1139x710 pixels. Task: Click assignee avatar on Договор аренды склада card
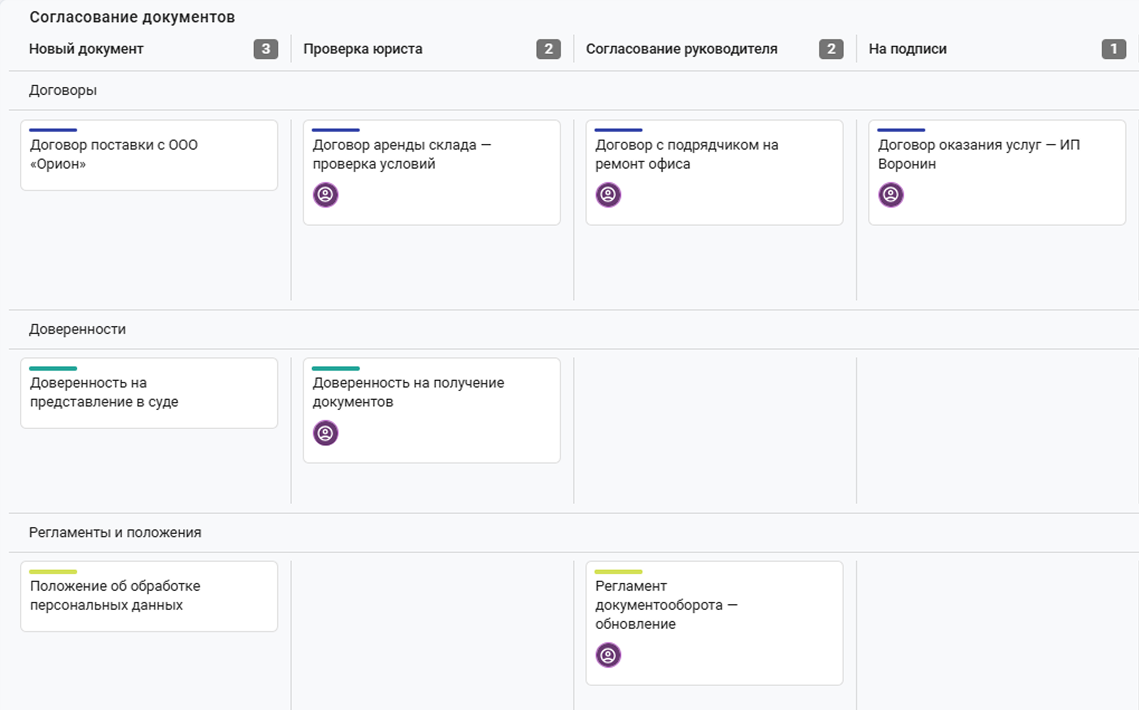pyautogui.click(x=325, y=195)
